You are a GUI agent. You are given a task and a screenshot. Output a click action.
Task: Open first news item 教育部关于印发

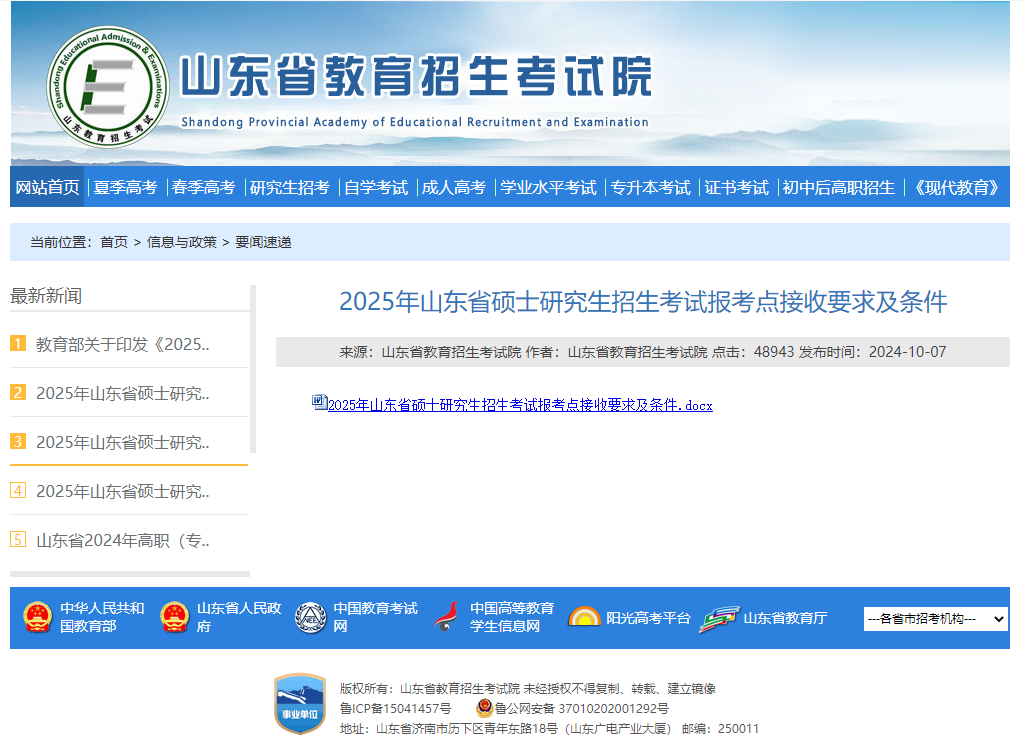coord(122,344)
